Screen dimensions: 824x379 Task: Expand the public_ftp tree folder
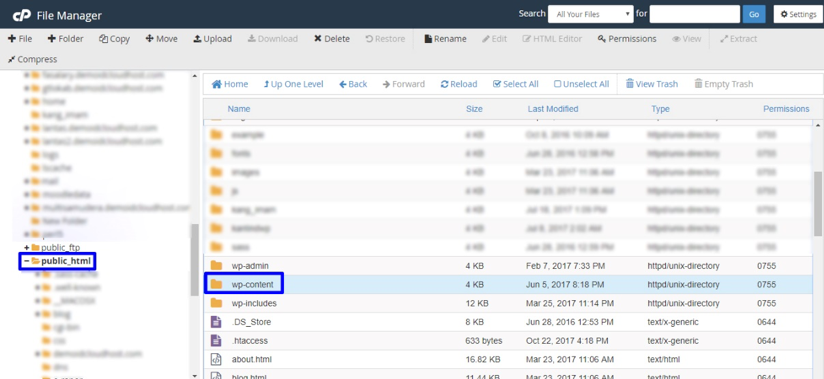coord(26,247)
